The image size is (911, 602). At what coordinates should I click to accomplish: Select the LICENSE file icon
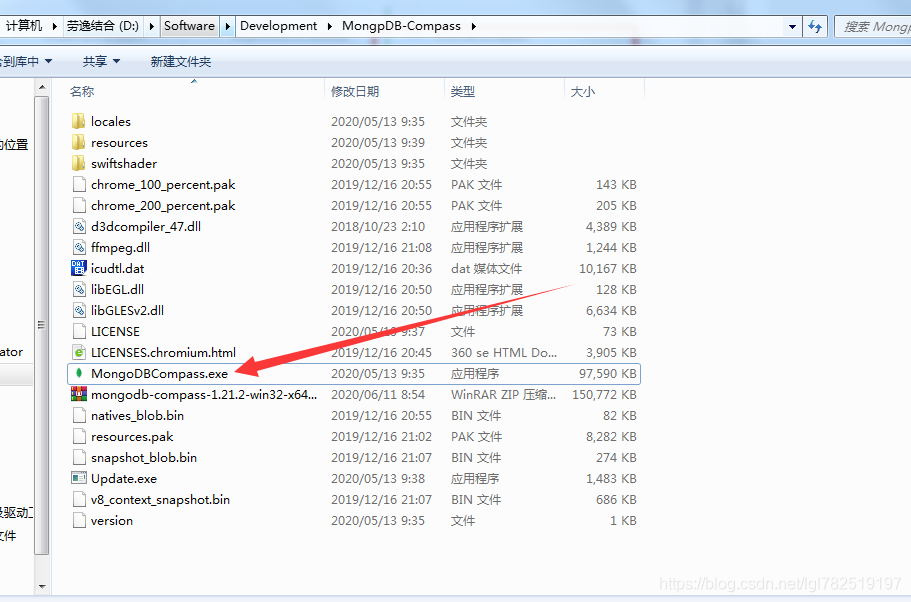79,332
